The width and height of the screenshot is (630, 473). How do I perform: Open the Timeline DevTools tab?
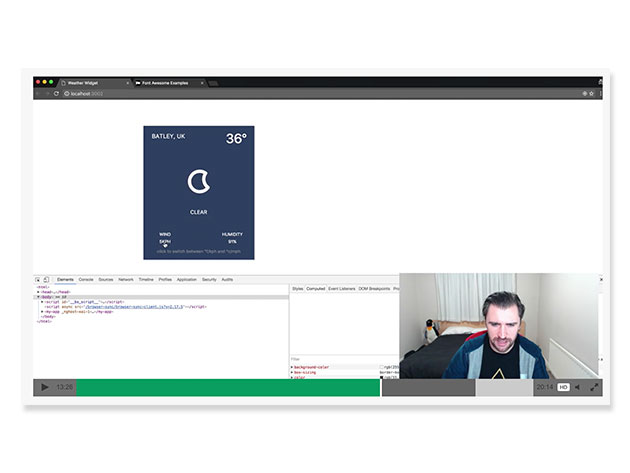point(146,279)
